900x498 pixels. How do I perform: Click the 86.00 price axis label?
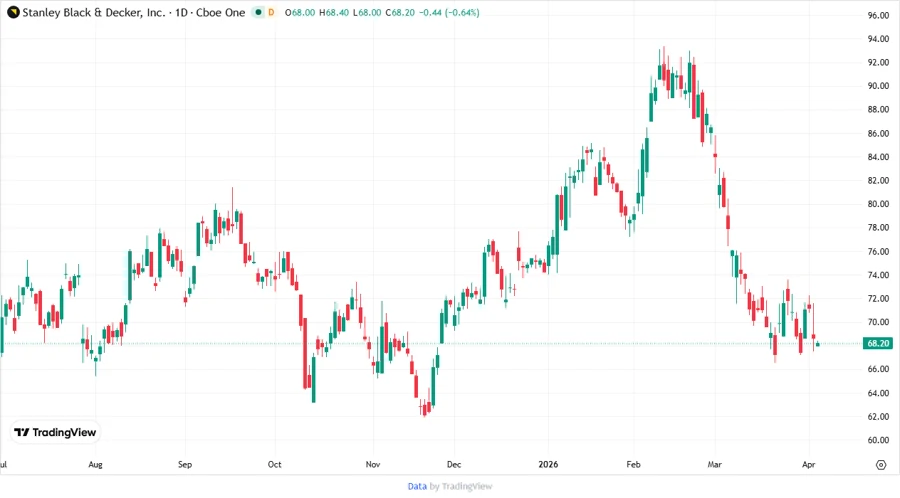878,134
